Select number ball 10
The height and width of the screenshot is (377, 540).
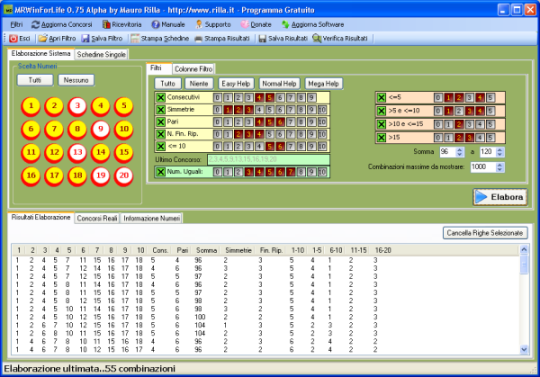click(124, 129)
